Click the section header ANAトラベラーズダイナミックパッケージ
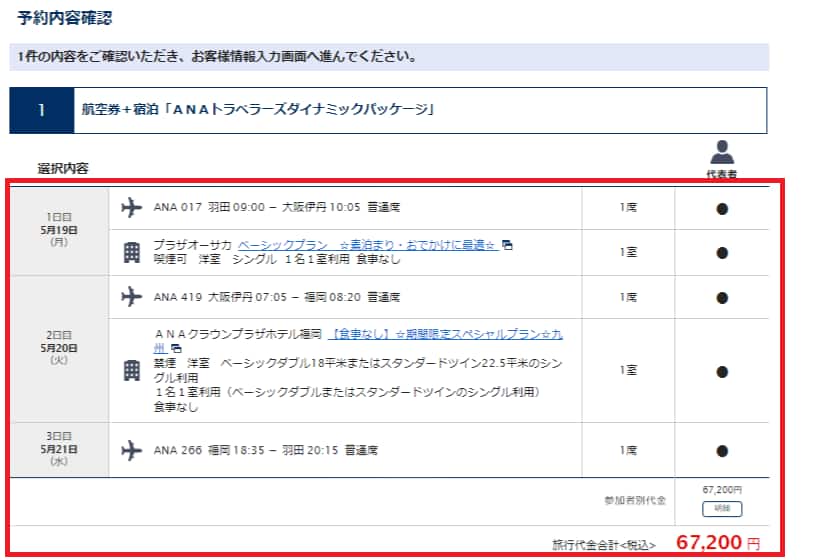828x560 pixels. click(x=257, y=110)
